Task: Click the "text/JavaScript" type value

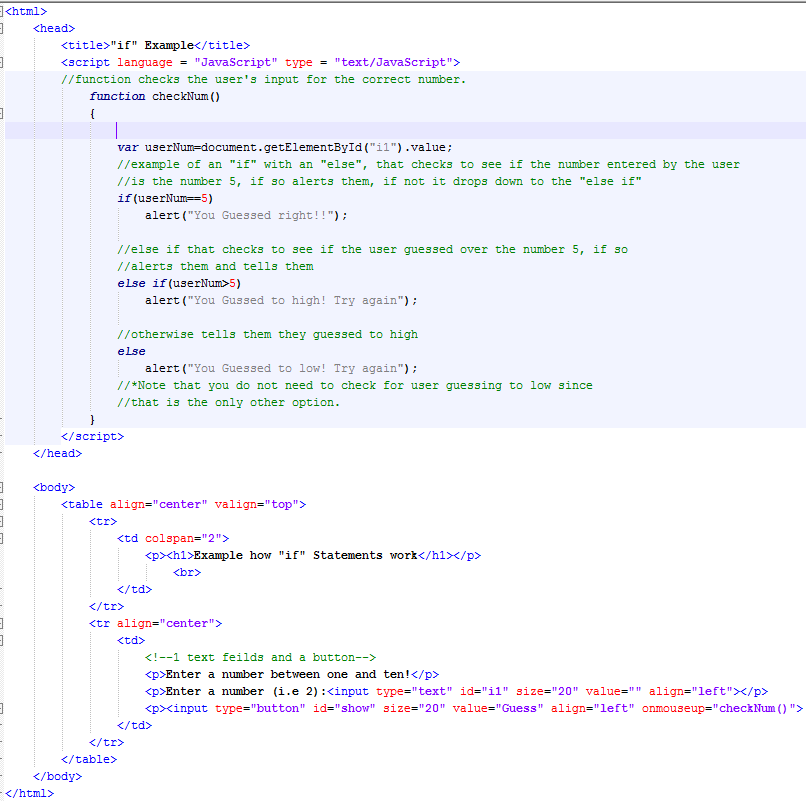Action: coord(394,62)
